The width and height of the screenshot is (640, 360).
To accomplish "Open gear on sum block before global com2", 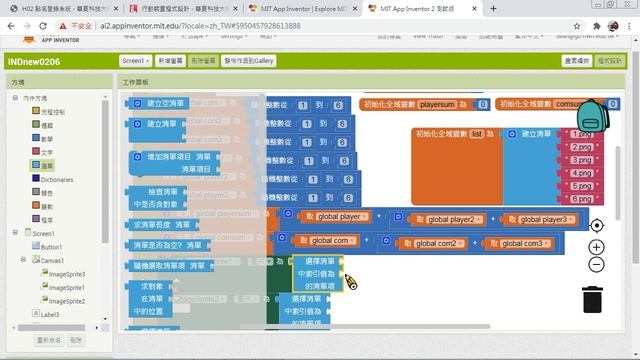I will (x=386, y=240).
